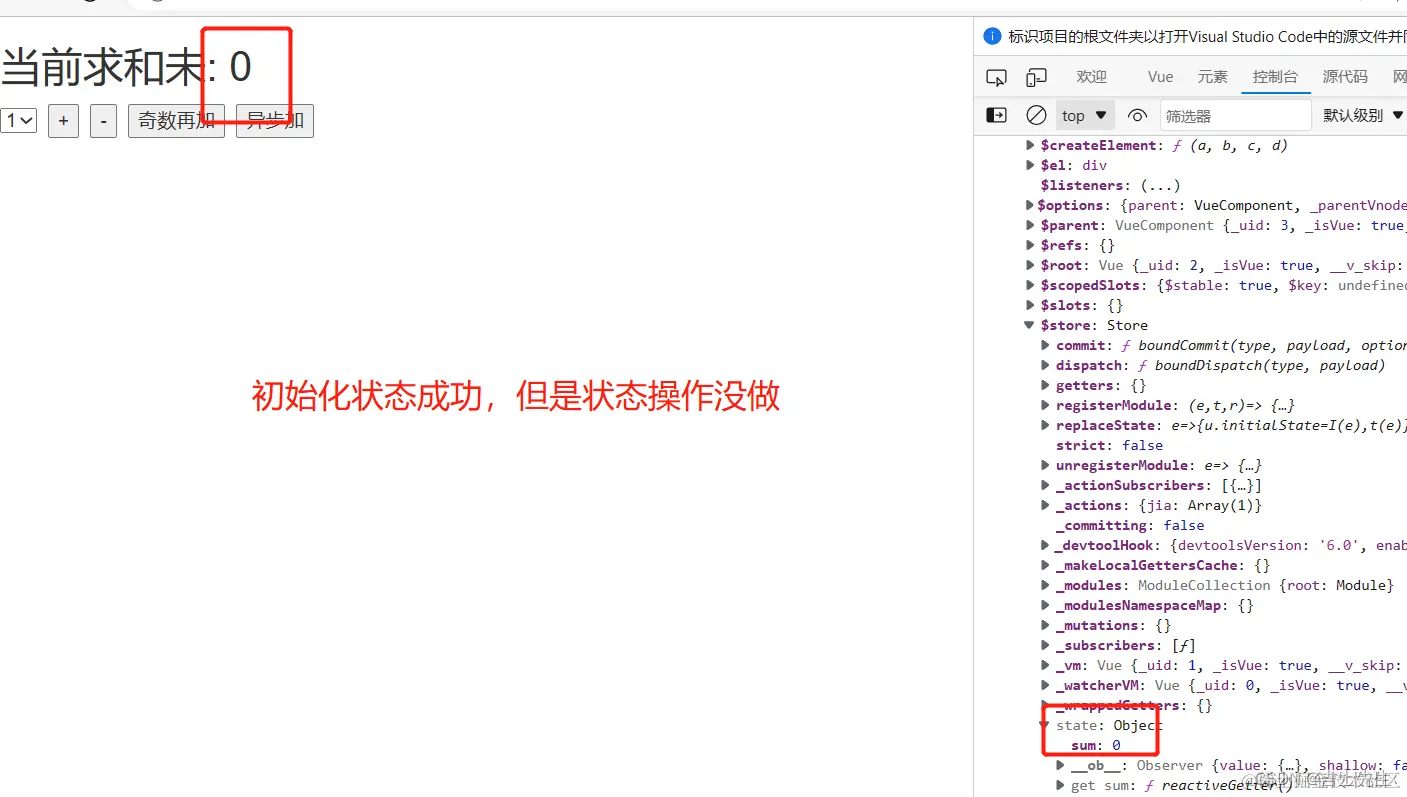Viewport: 1407px width, 797px height.
Task: Expand the dispatch boundDispatch function
Action: click(1046, 365)
